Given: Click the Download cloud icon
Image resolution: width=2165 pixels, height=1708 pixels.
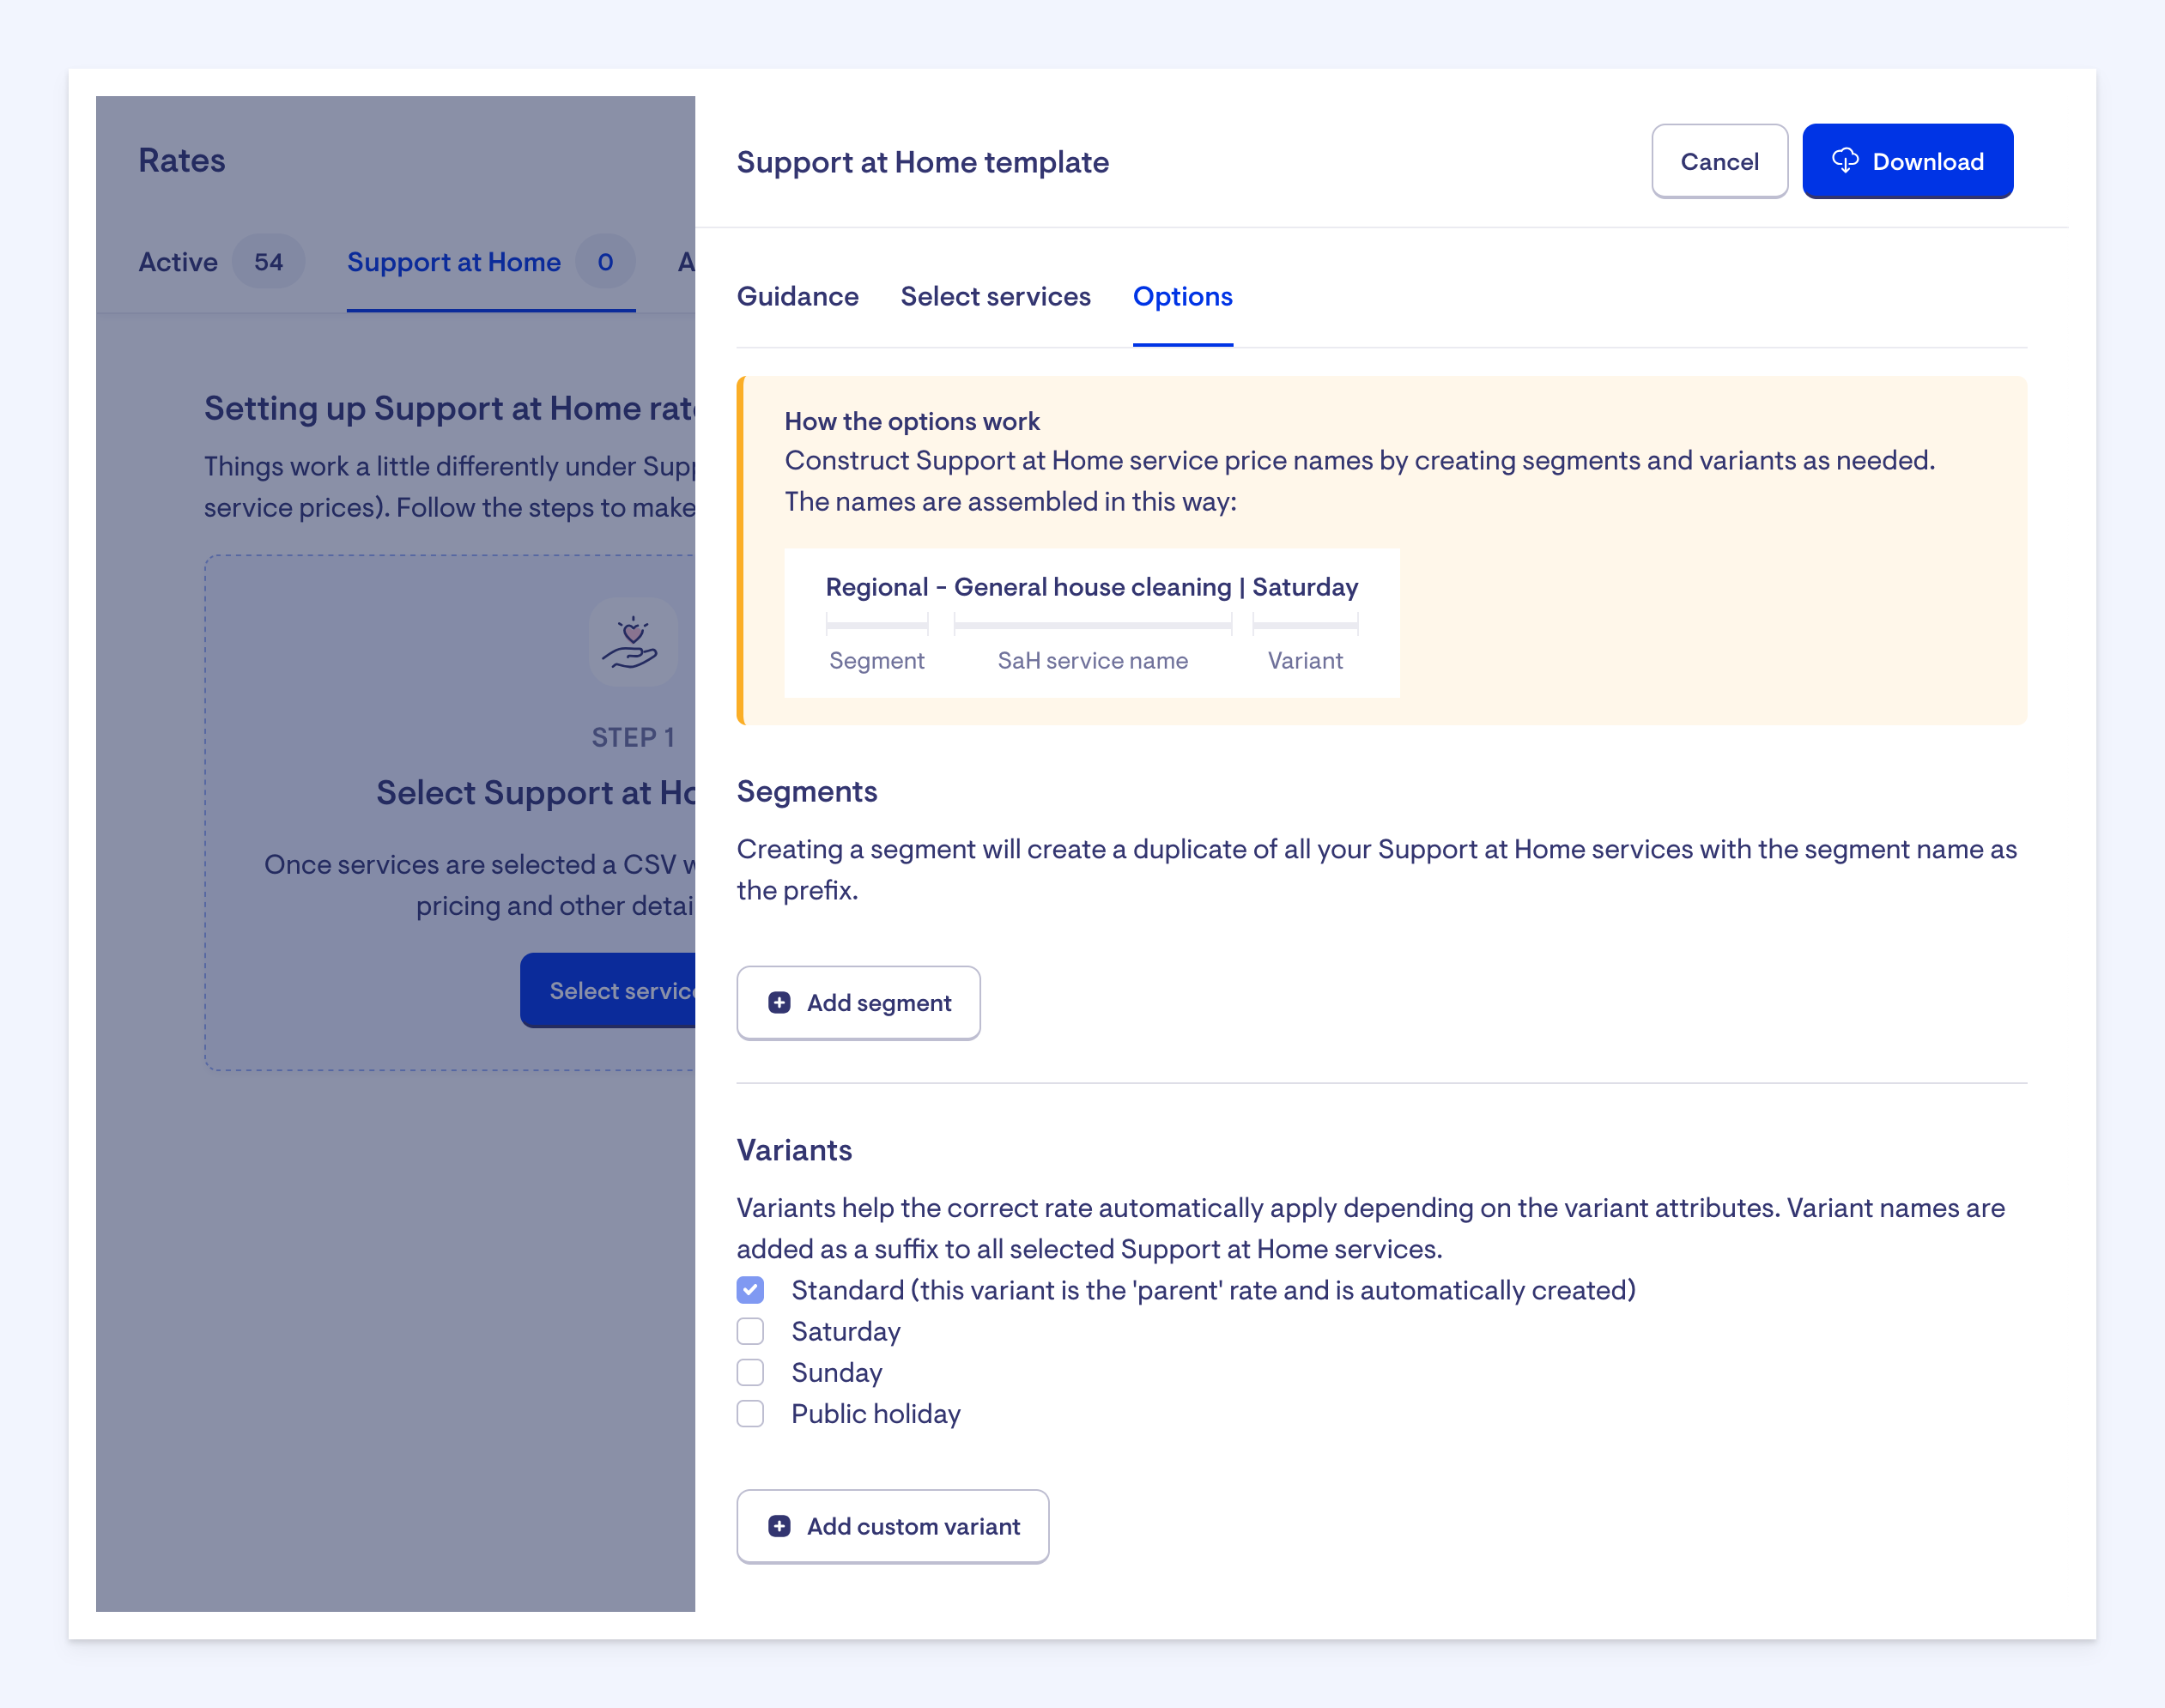Looking at the screenshot, I should pyautogui.click(x=1845, y=161).
